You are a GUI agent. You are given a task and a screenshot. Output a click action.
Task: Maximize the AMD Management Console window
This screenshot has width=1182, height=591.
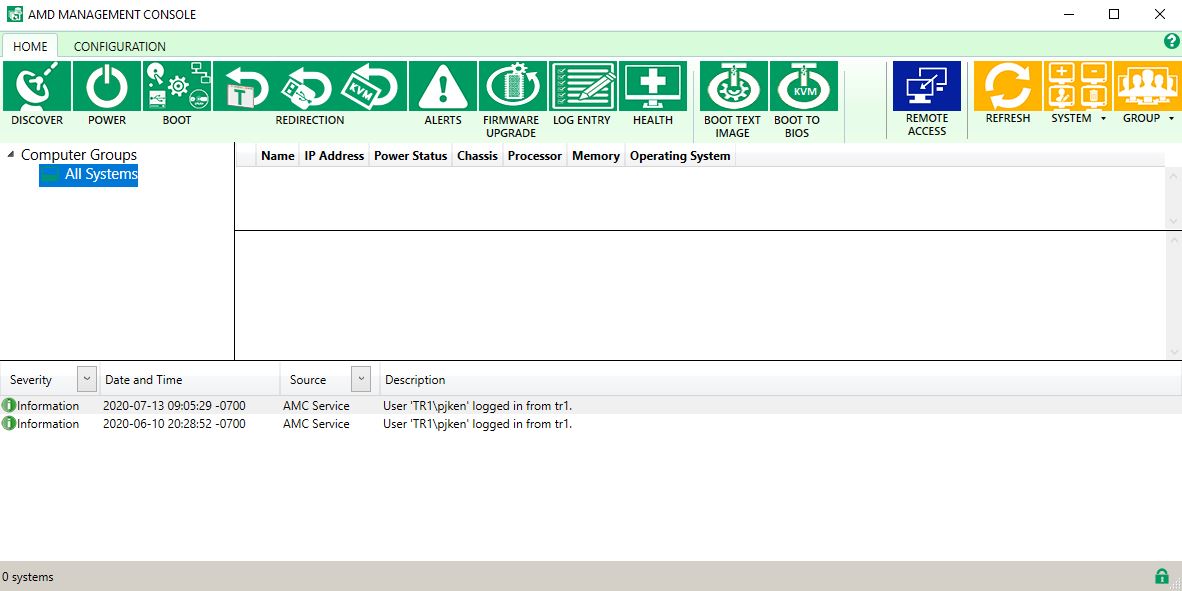(x=1113, y=14)
